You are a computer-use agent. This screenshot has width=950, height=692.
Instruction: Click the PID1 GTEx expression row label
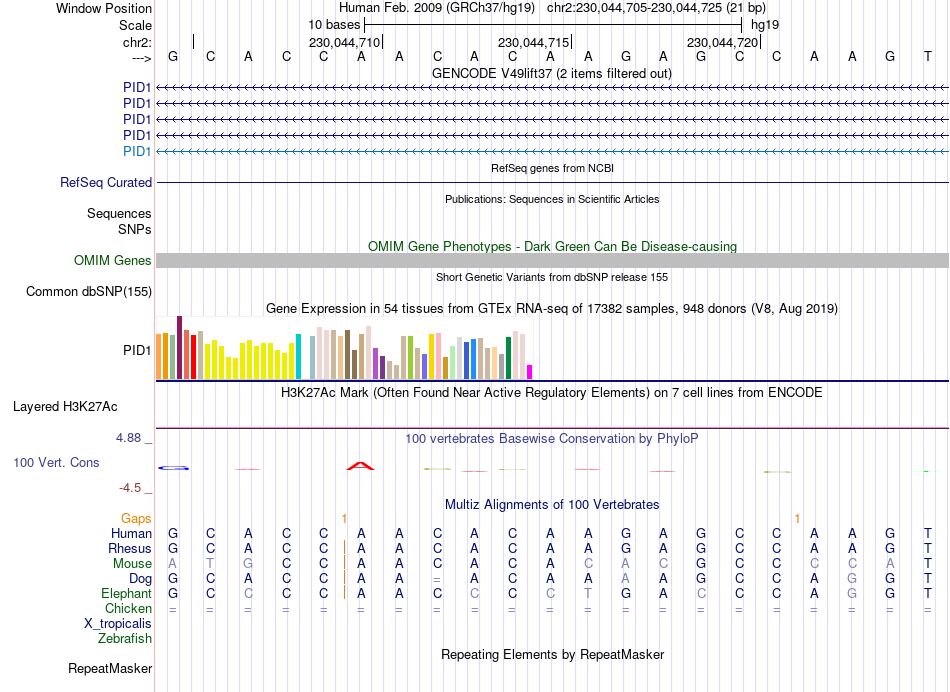tap(137, 350)
